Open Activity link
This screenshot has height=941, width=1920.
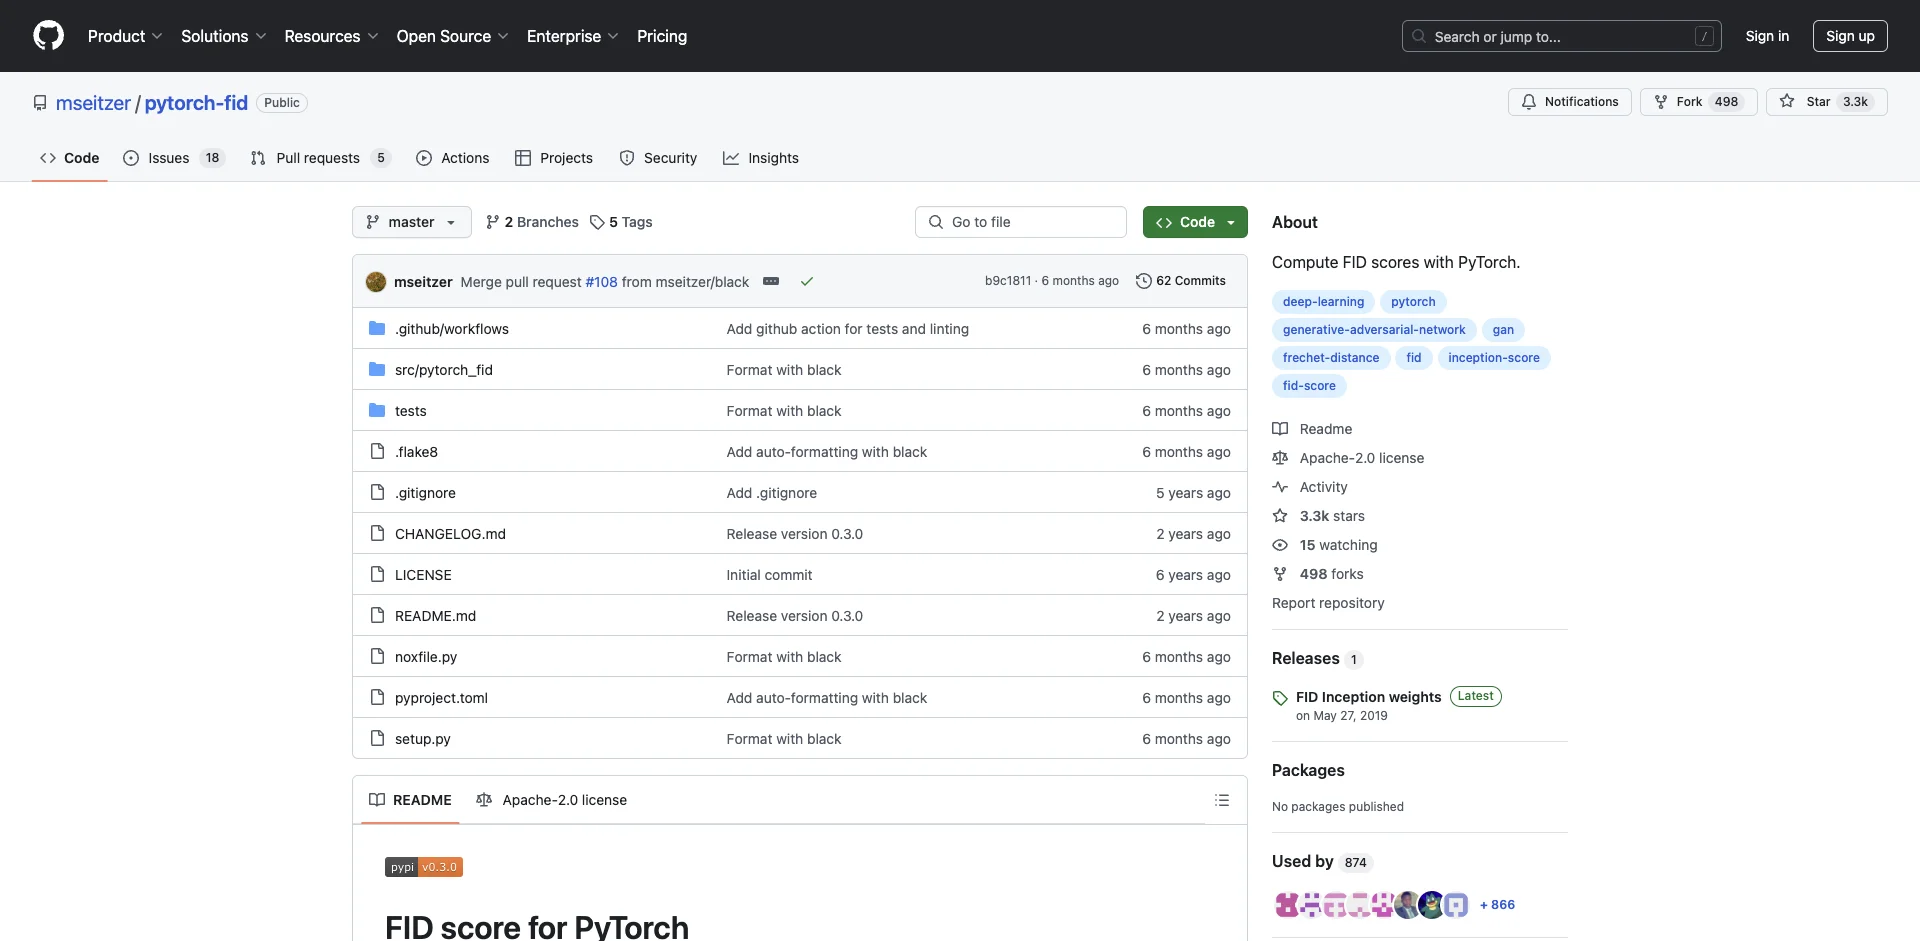(x=1311, y=487)
